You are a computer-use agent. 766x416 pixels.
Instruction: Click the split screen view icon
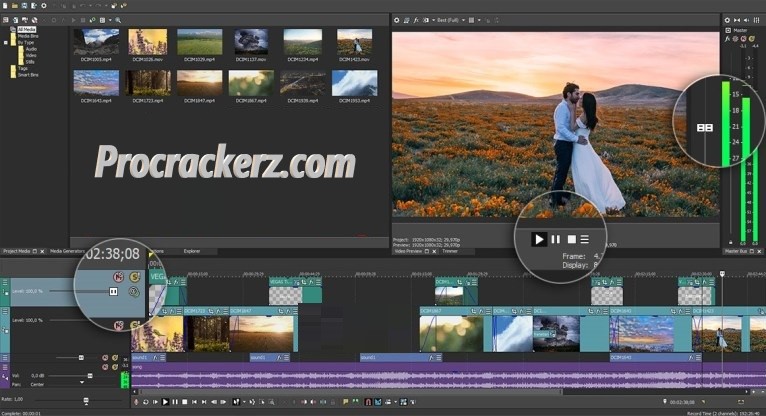pyautogui.click(x=426, y=20)
